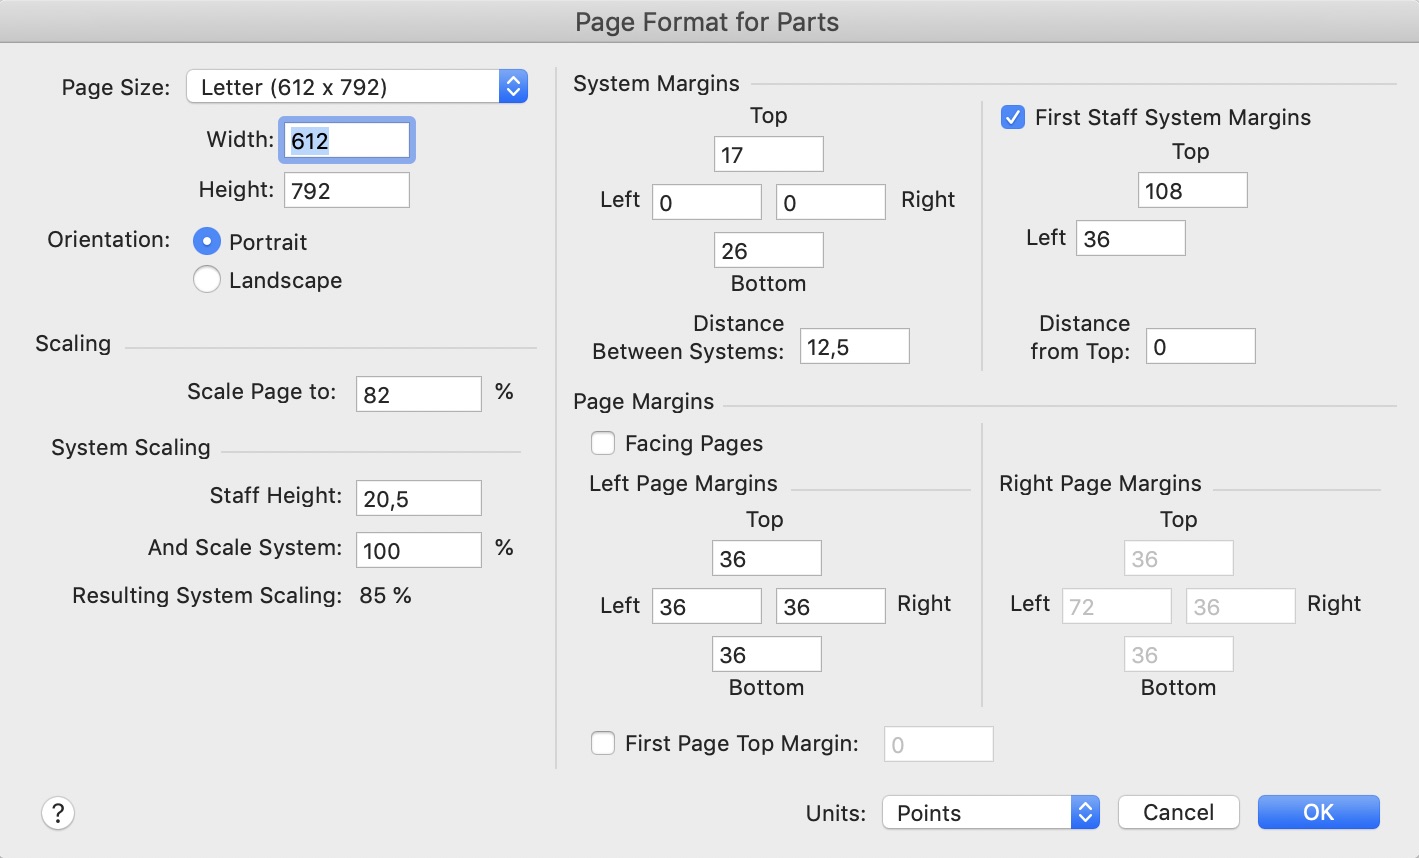
Task: Click the Distance from Top field
Action: [x=1200, y=347]
